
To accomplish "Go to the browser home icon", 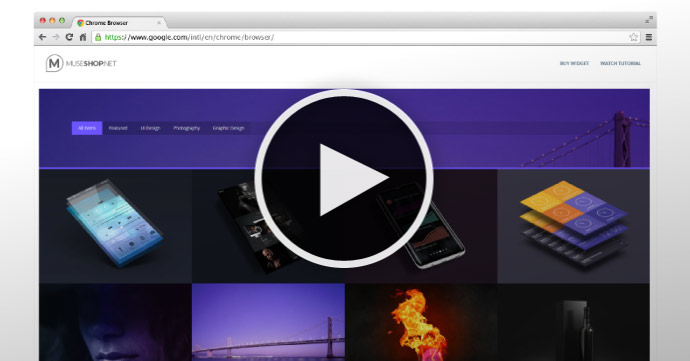I will pyautogui.click(x=83, y=37).
